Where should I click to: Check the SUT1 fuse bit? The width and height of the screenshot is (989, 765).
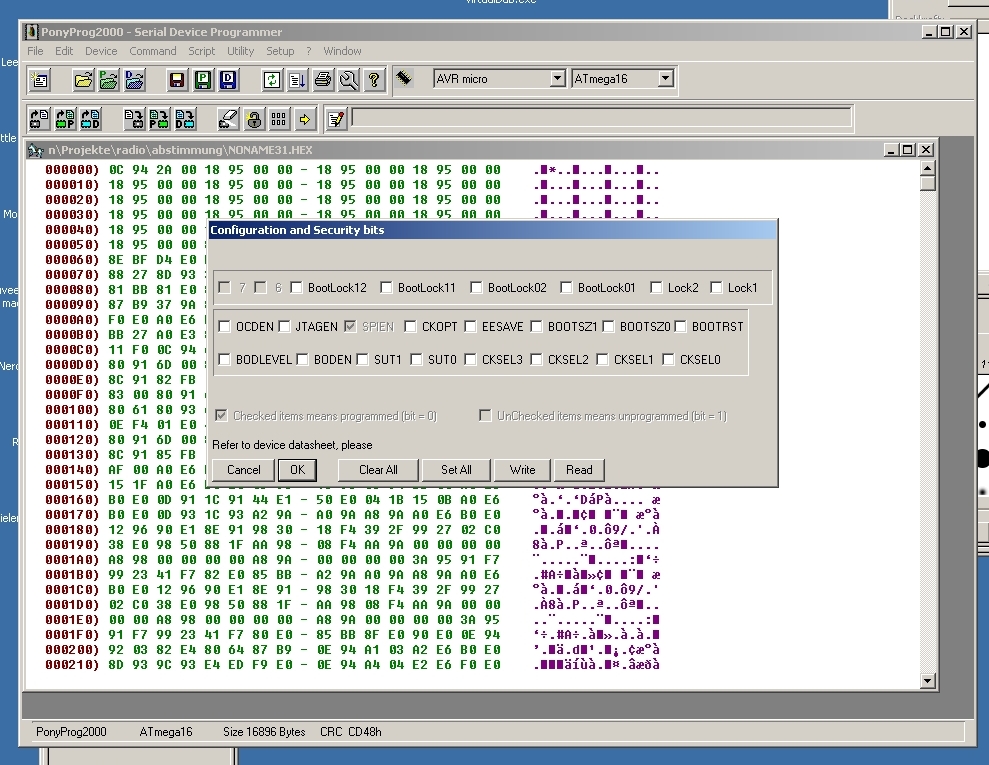point(363,359)
